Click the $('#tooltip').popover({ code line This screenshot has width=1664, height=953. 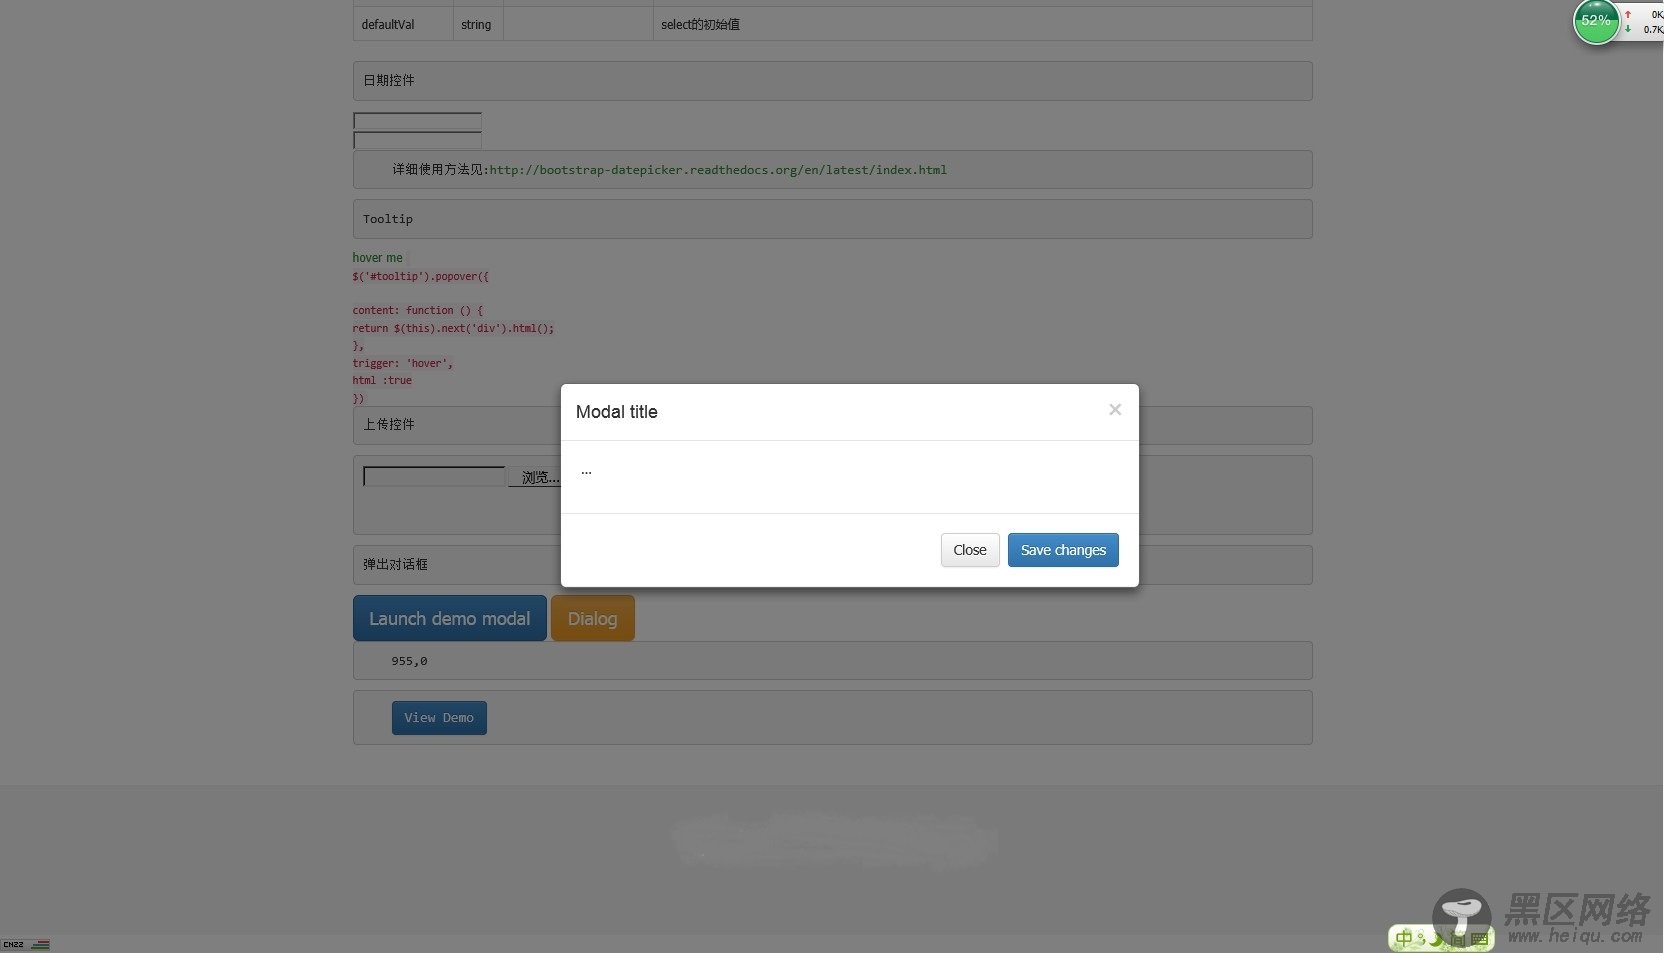(x=421, y=276)
